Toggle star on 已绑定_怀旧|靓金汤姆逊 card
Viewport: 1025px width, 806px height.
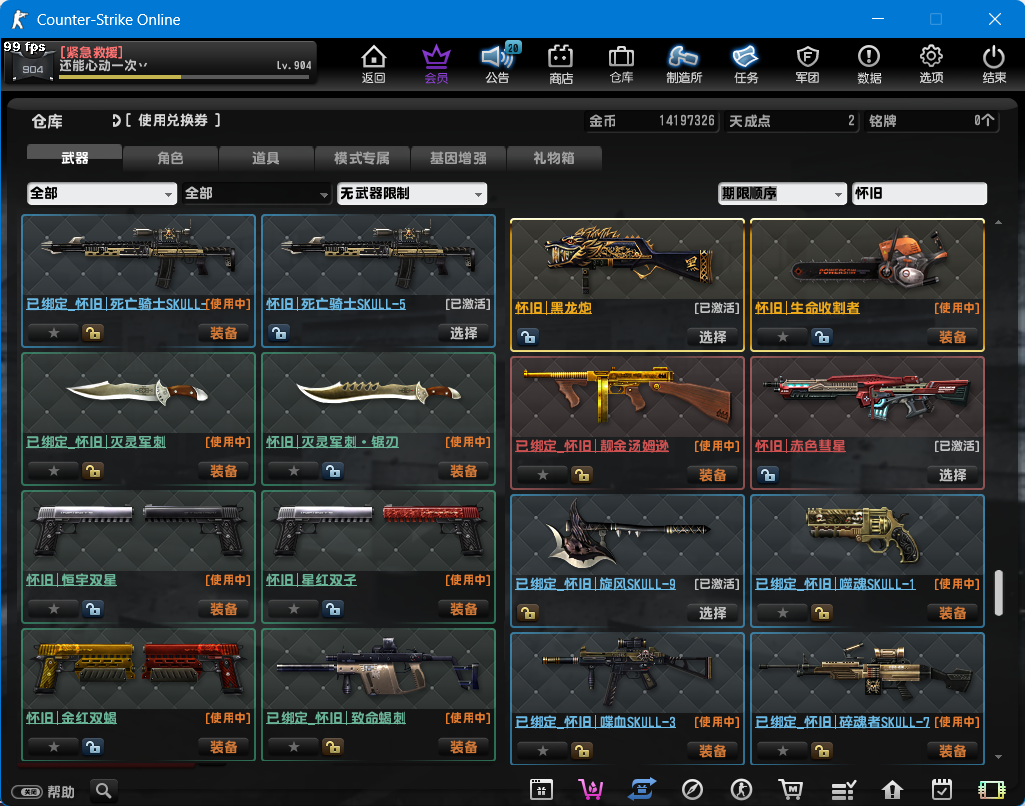[x=543, y=475]
